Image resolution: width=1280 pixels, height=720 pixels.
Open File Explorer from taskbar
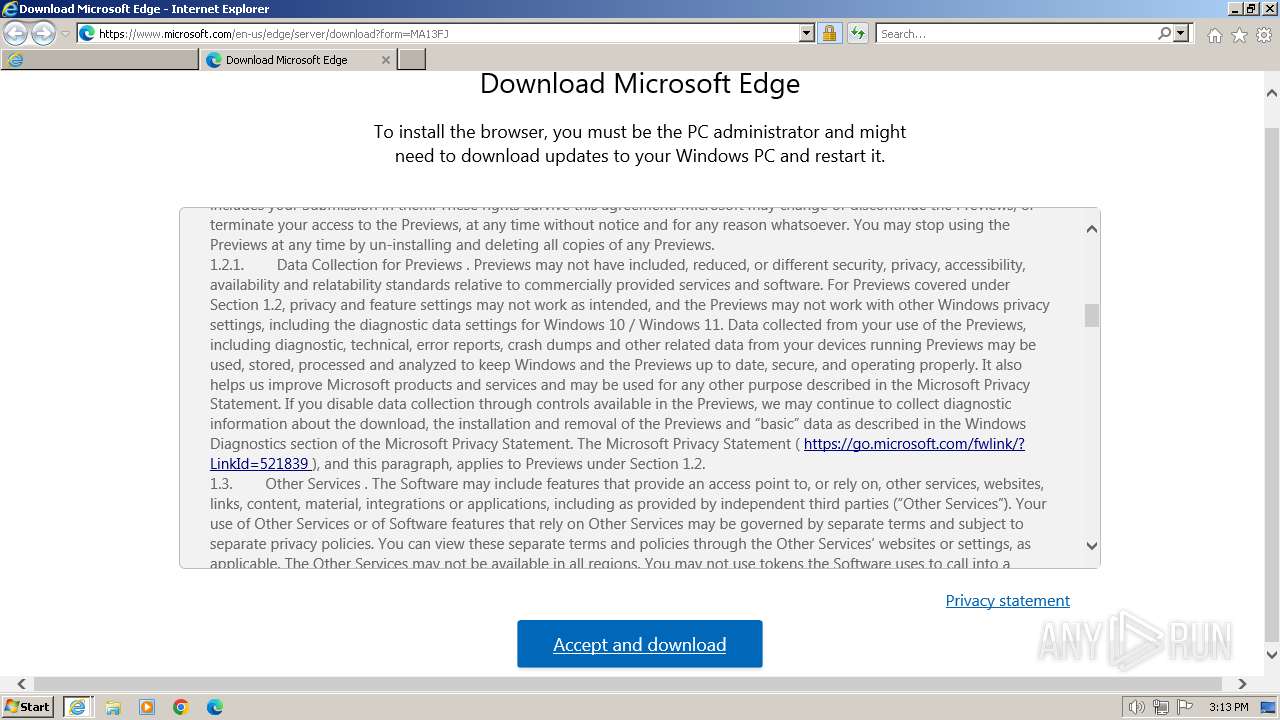(113, 707)
